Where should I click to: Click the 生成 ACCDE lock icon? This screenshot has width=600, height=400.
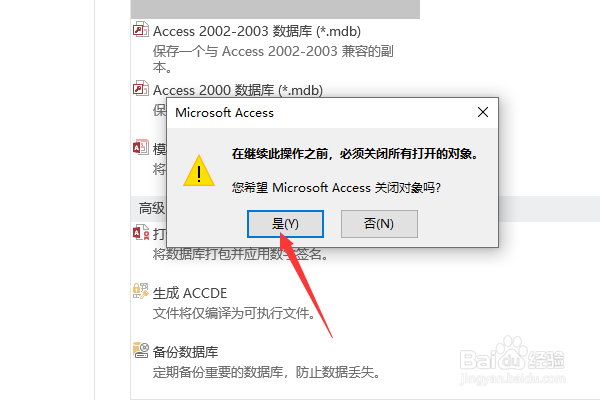[x=140, y=291]
